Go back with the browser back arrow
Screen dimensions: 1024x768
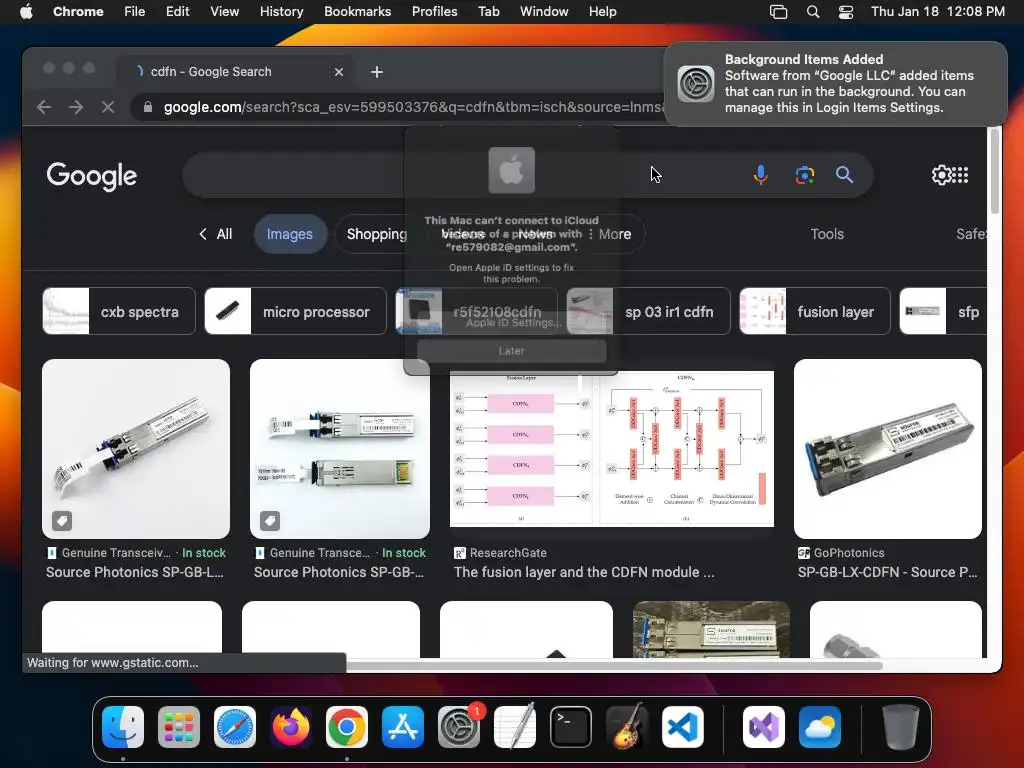44,107
